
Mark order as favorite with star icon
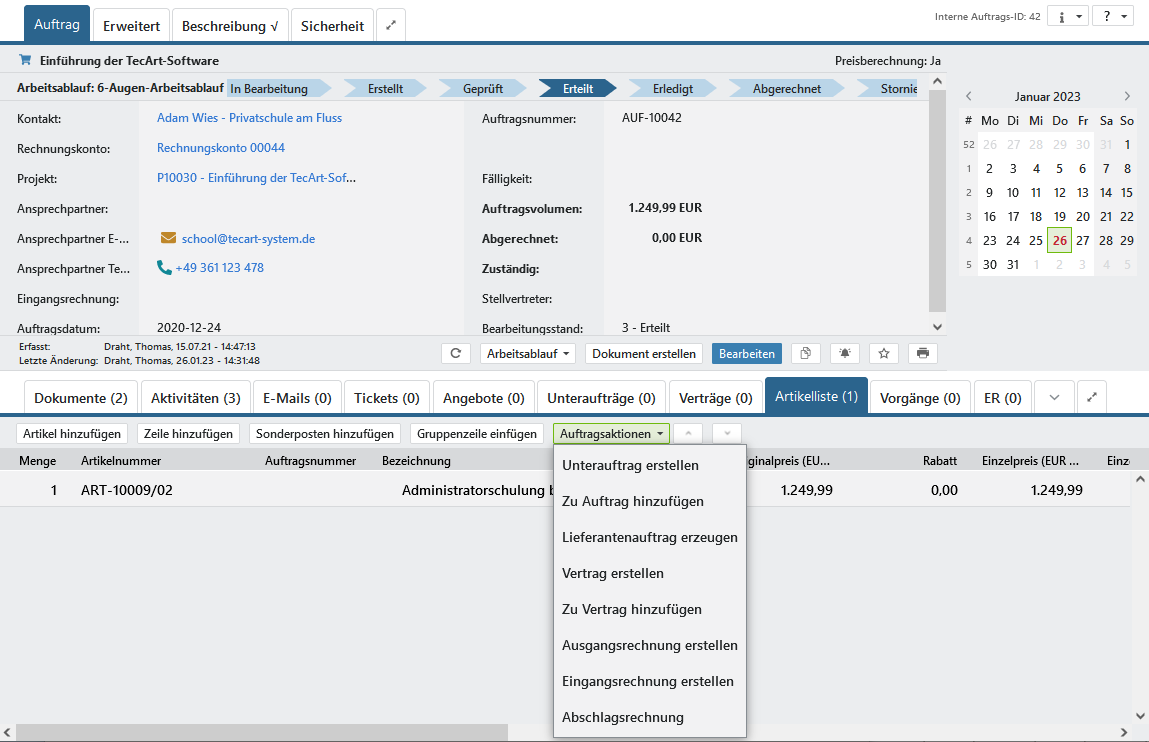883,353
